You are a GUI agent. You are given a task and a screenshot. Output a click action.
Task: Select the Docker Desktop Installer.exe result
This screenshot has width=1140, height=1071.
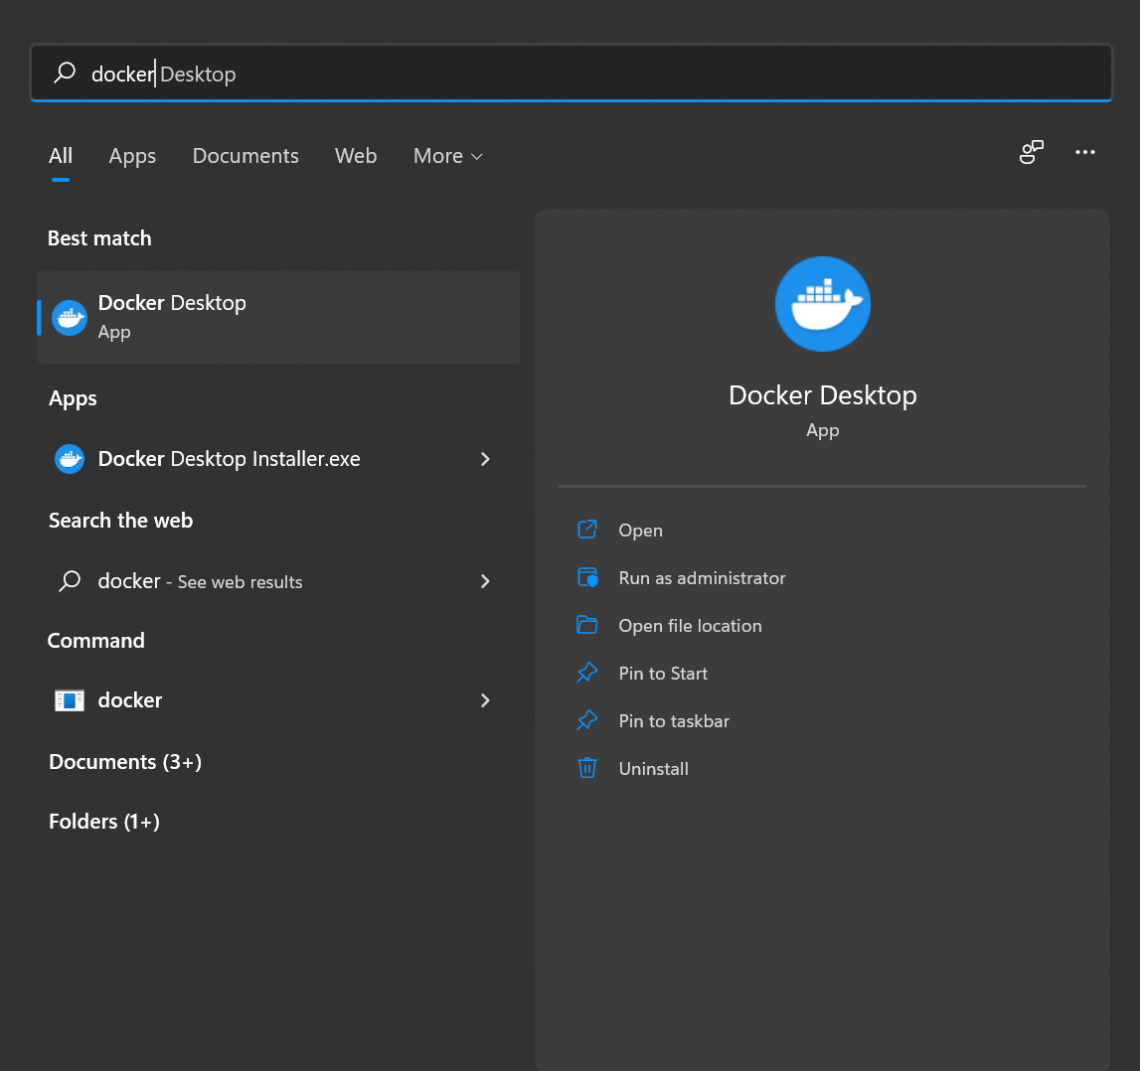click(278, 459)
